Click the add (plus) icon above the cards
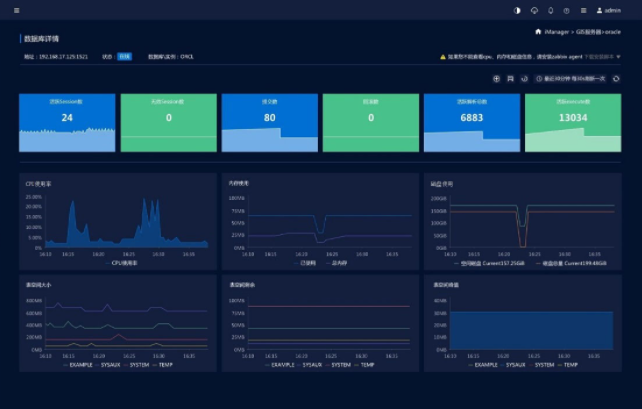The width and height of the screenshot is (642, 409). [497, 78]
